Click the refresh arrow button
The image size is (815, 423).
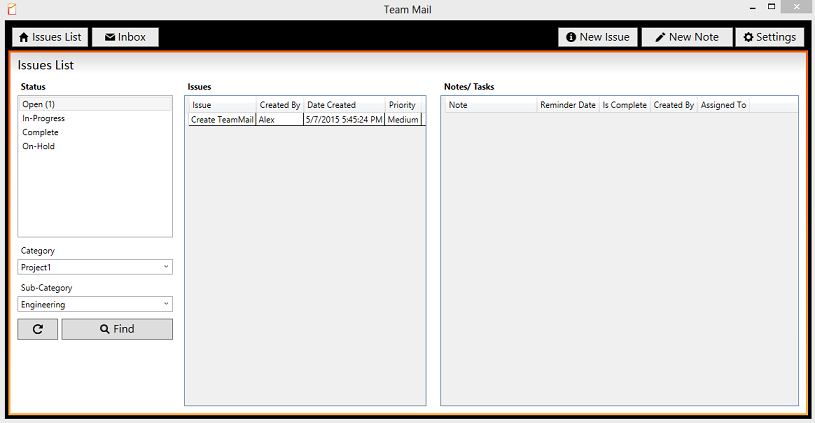pos(37,329)
